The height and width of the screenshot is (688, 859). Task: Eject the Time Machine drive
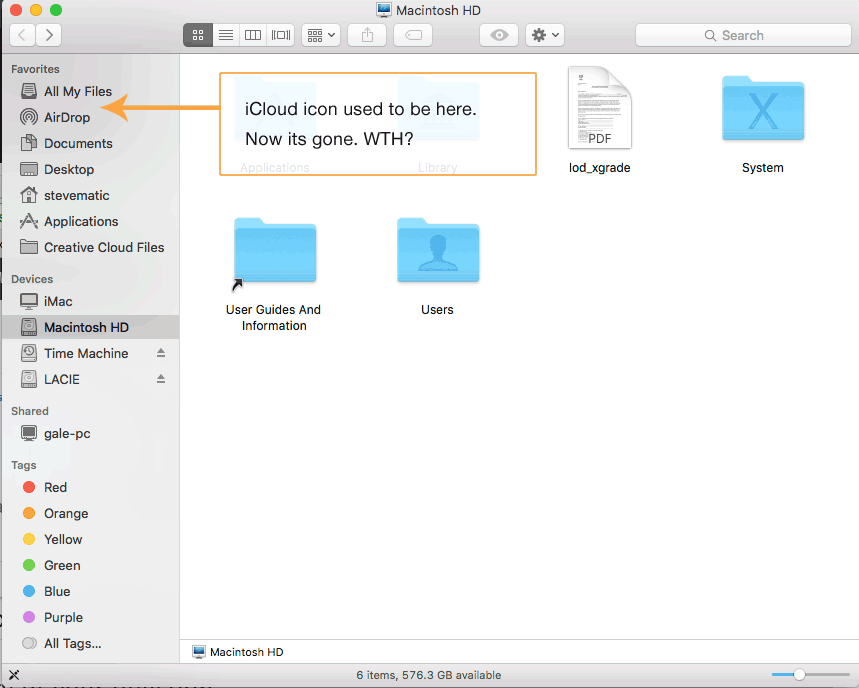[161, 353]
